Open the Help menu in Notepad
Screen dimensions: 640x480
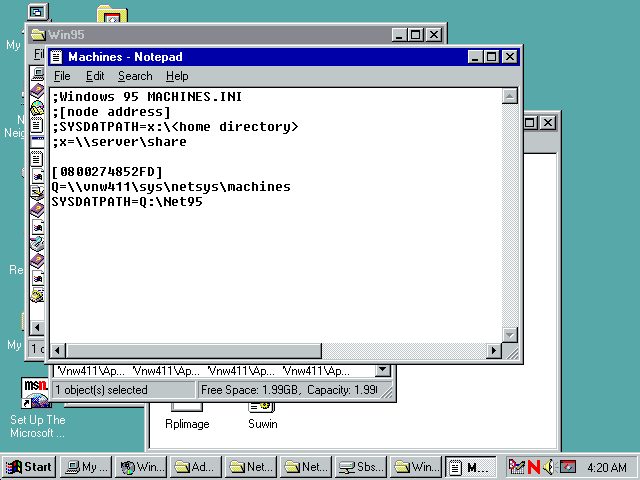(x=177, y=76)
